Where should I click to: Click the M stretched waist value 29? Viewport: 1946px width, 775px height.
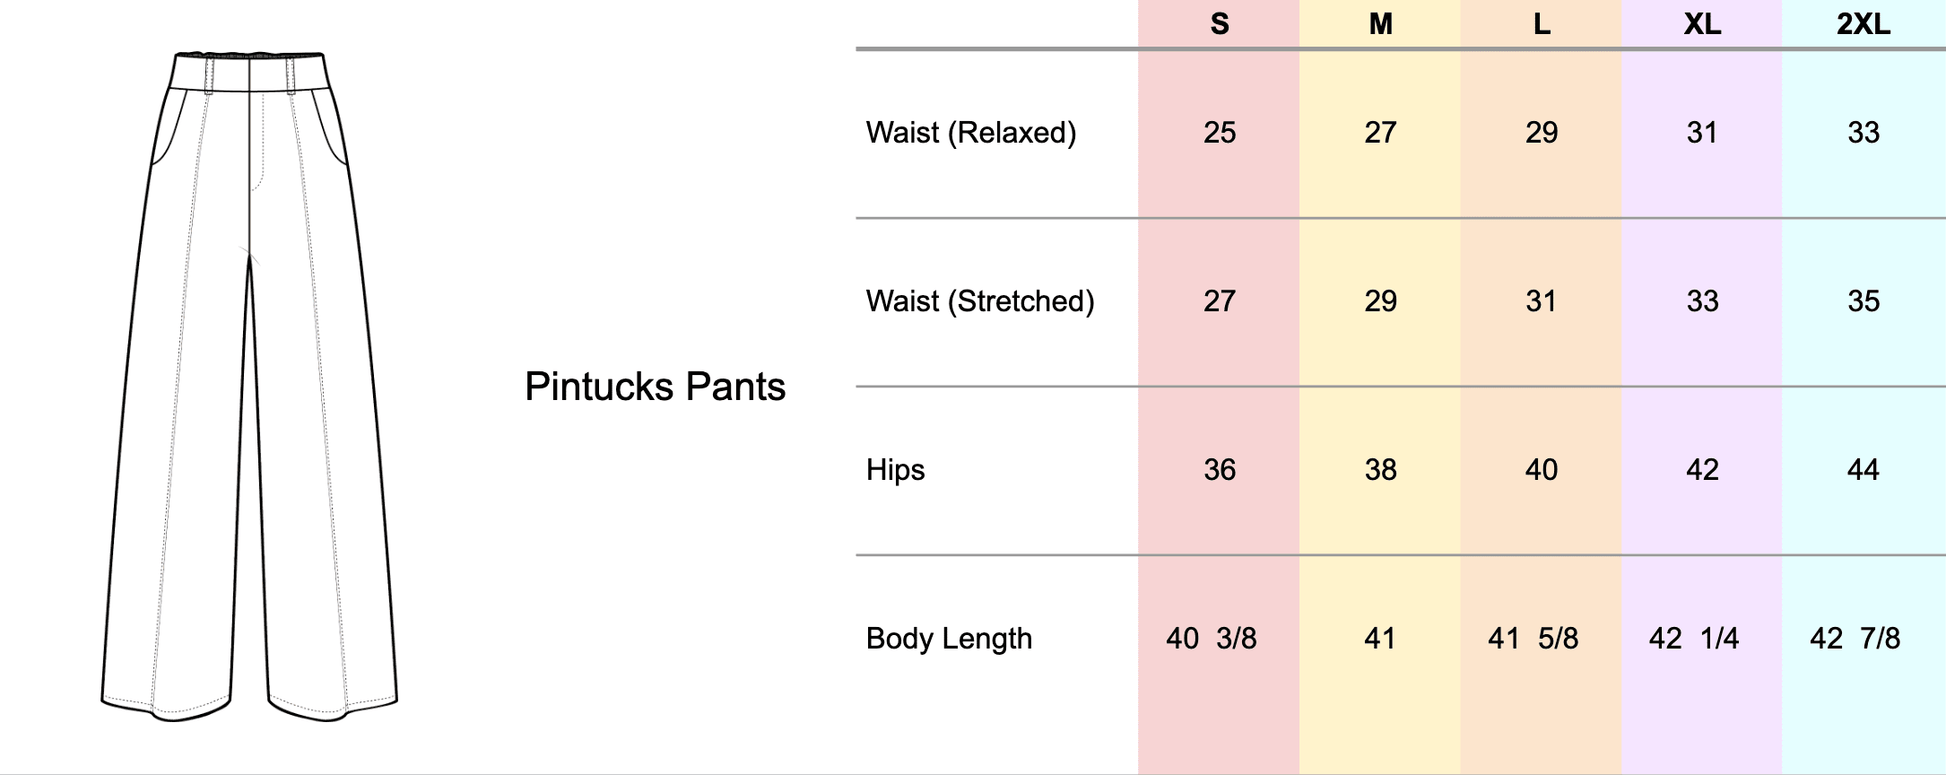(x=1380, y=301)
